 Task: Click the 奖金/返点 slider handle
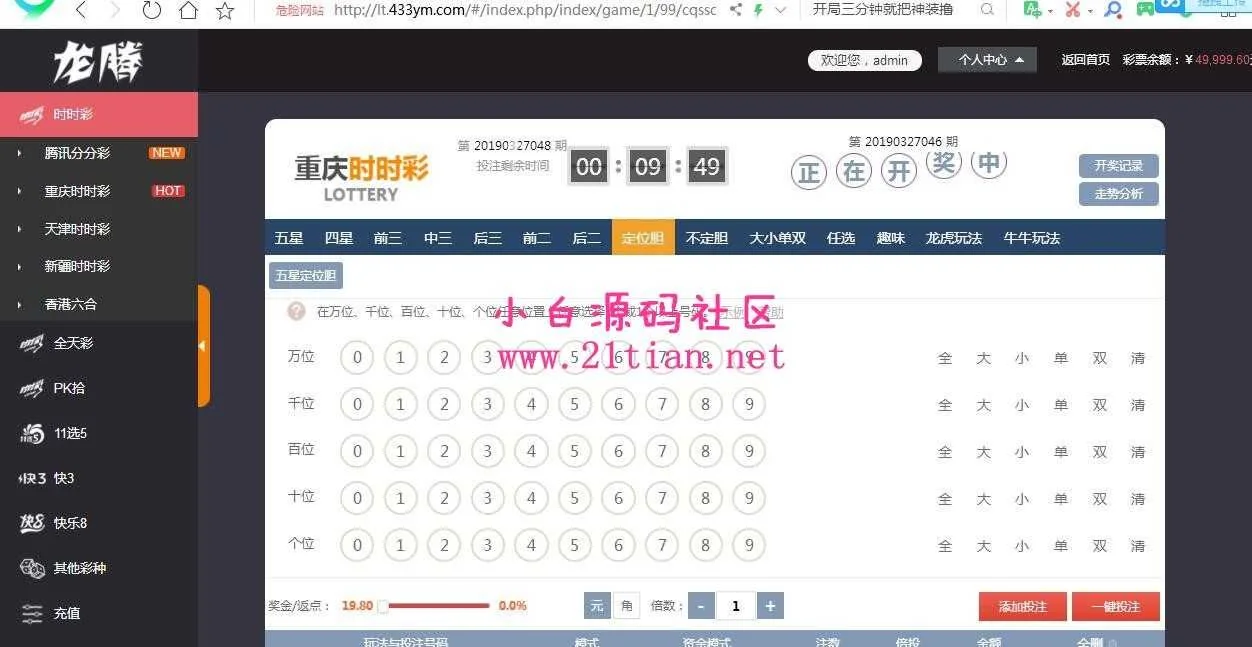382,606
